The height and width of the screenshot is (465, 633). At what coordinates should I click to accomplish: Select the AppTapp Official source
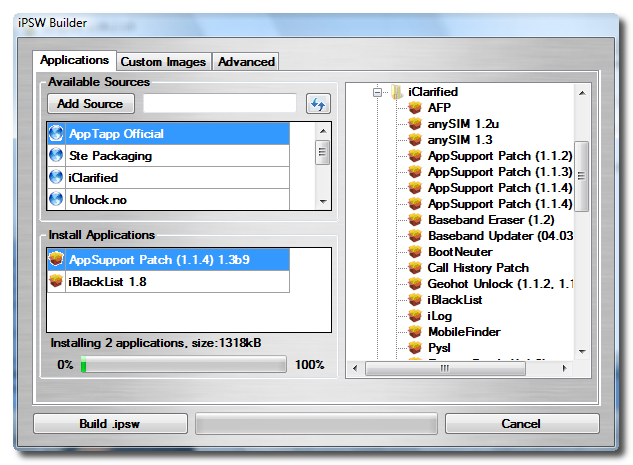coord(169,133)
